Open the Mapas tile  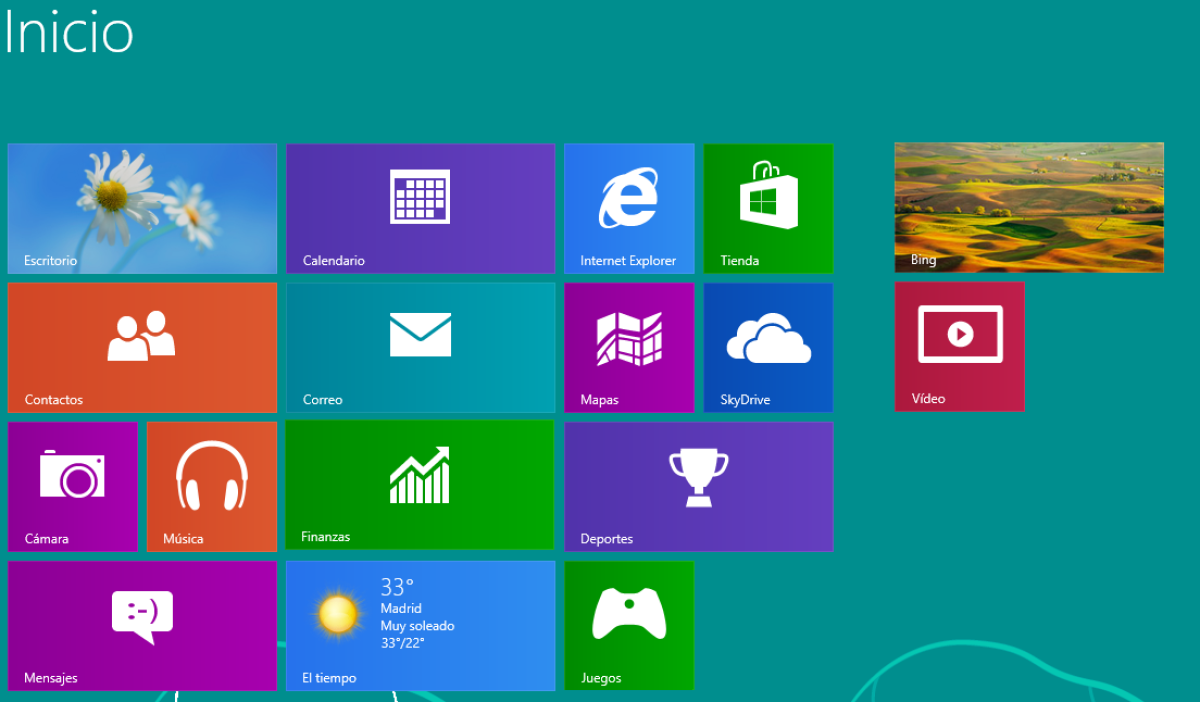[x=629, y=347]
